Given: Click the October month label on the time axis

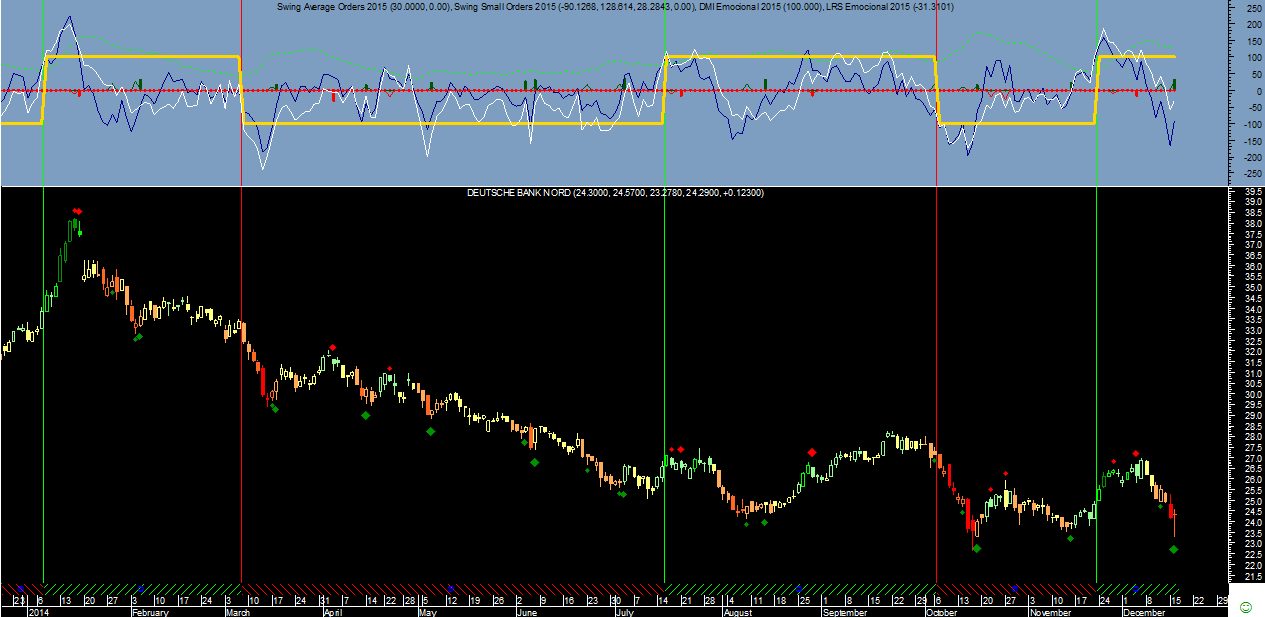Looking at the screenshot, I should [x=941, y=611].
